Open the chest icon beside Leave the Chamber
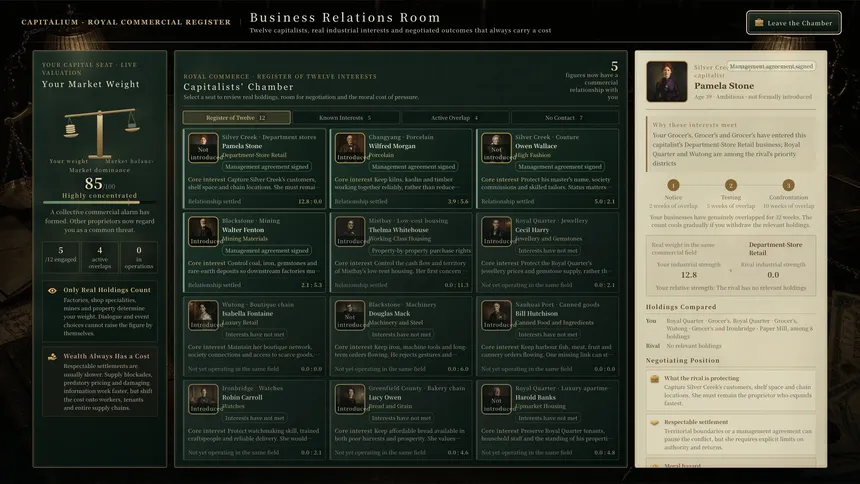The width and height of the screenshot is (860, 484). coord(759,23)
